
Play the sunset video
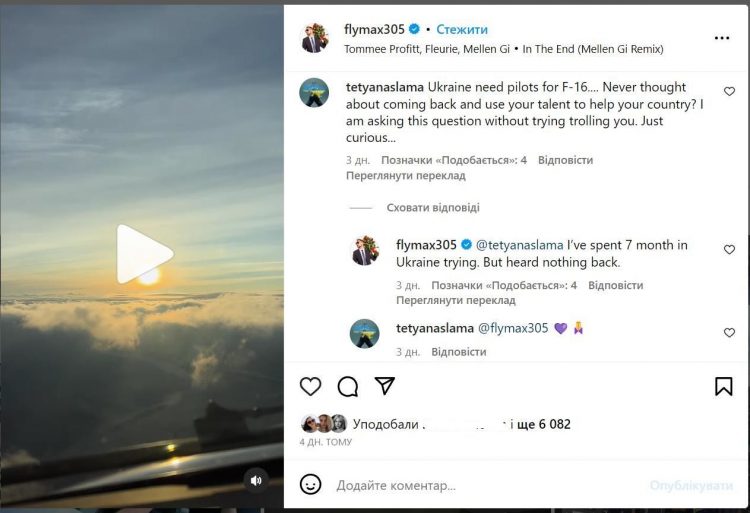[x=144, y=254]
